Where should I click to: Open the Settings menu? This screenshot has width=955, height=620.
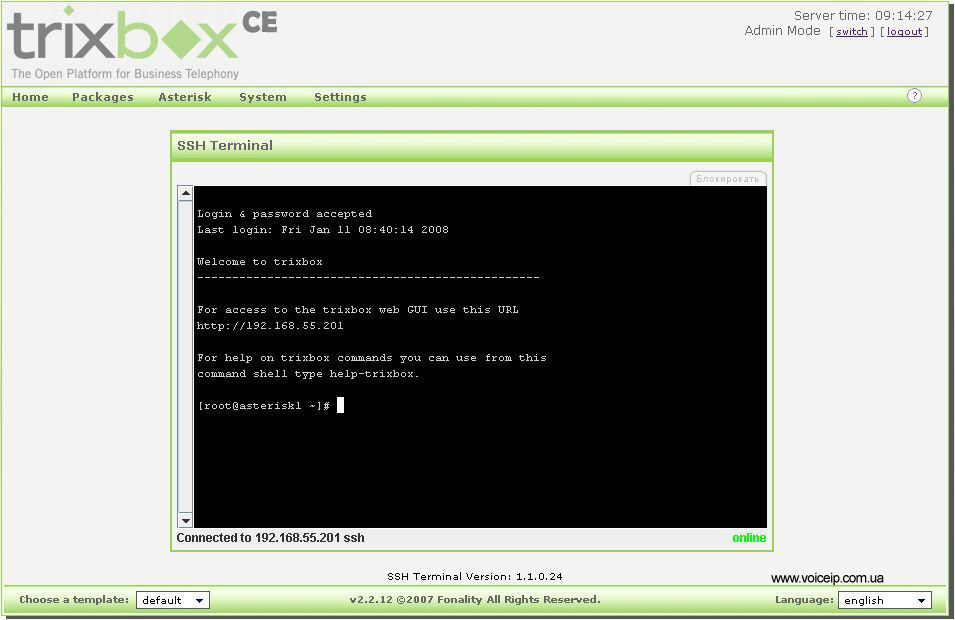[340, 97]
